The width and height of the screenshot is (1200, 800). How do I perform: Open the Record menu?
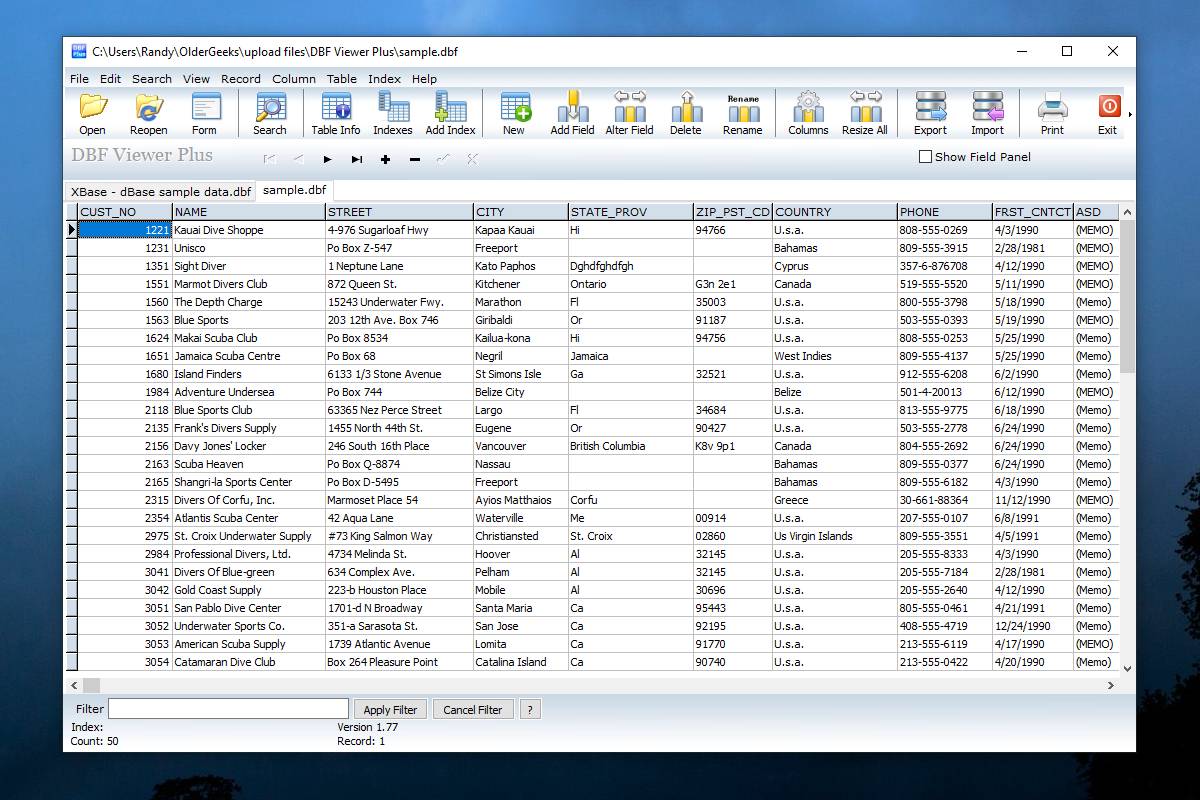point(241,79)
